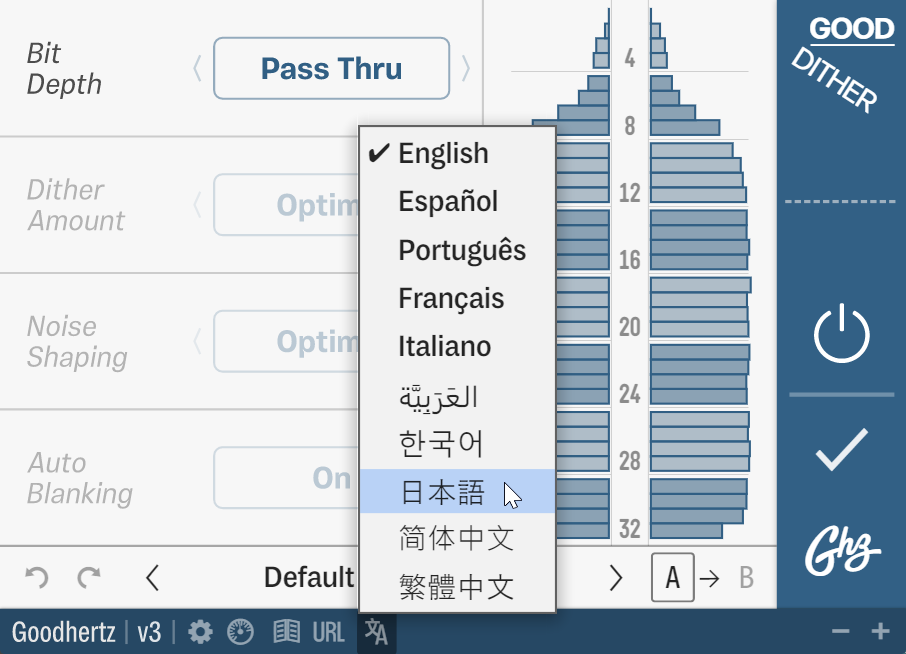
Task: Click the large checkmark icon in sidebar
Action: tap(841, 449)
